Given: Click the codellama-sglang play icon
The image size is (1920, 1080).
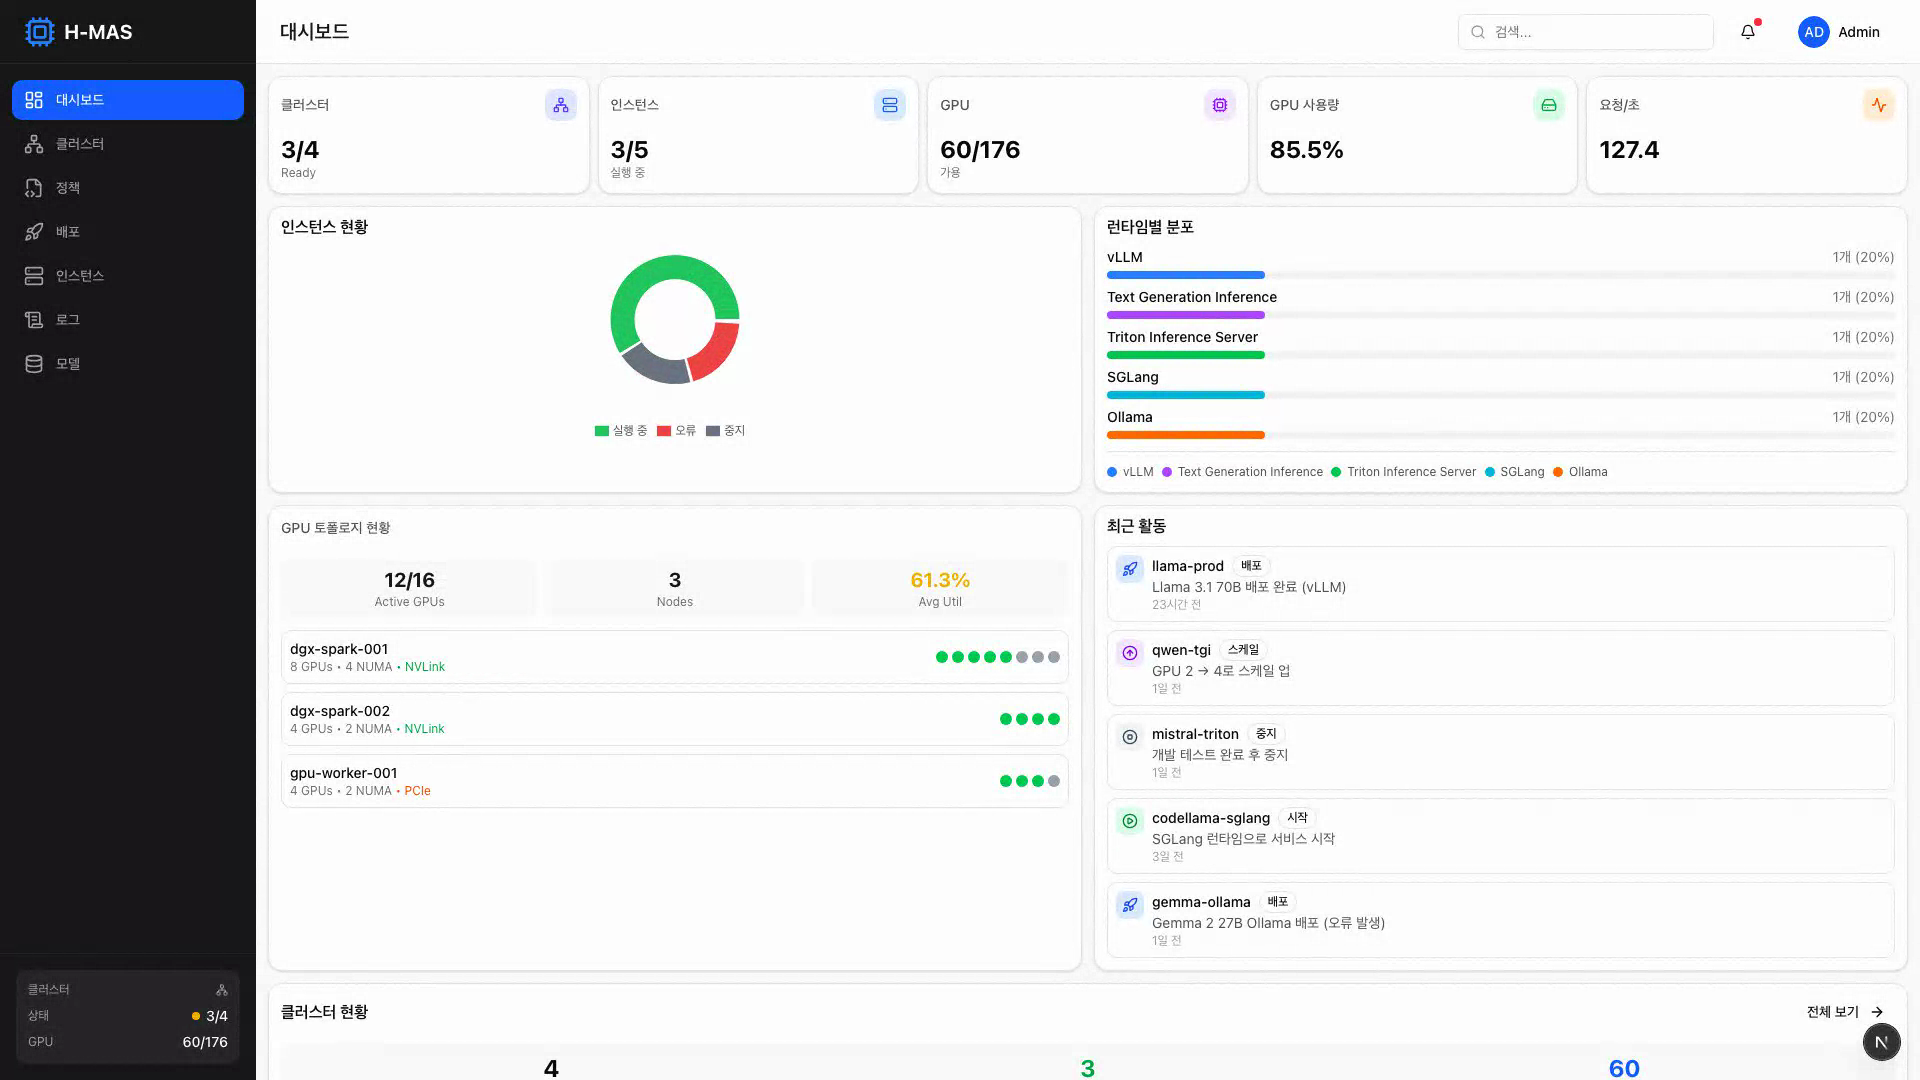Looking at the screenshot, I should [x=1129, y=821].
